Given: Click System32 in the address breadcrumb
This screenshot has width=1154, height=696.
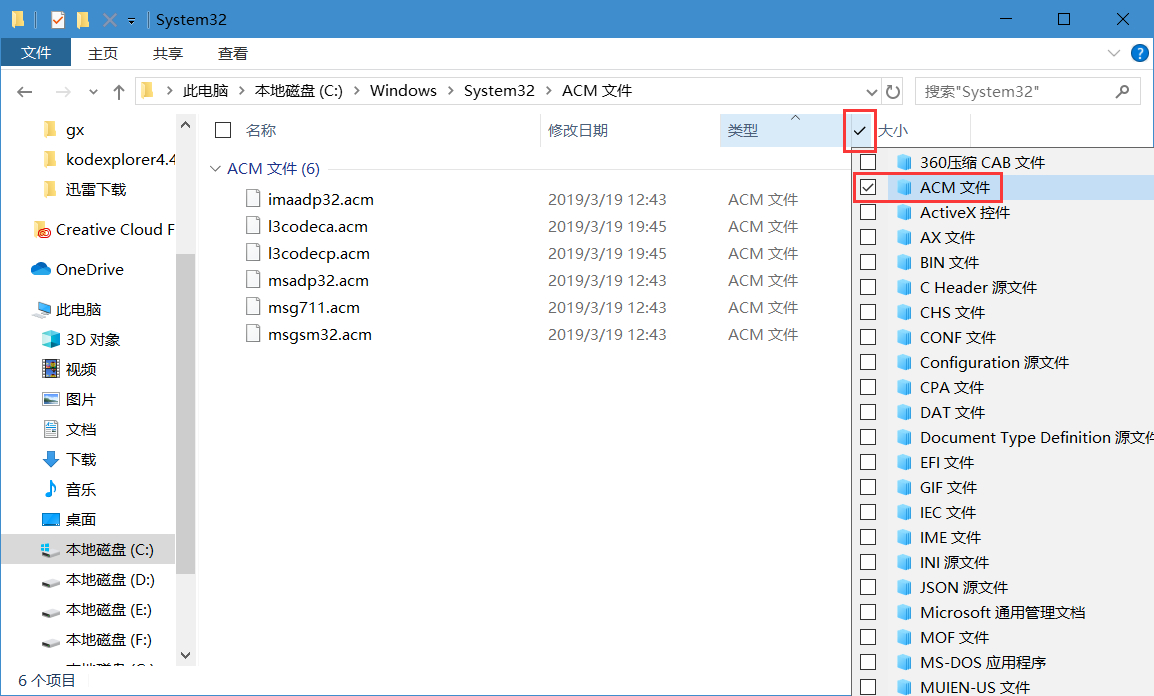Looking at the screenshot, I should 499,90.
